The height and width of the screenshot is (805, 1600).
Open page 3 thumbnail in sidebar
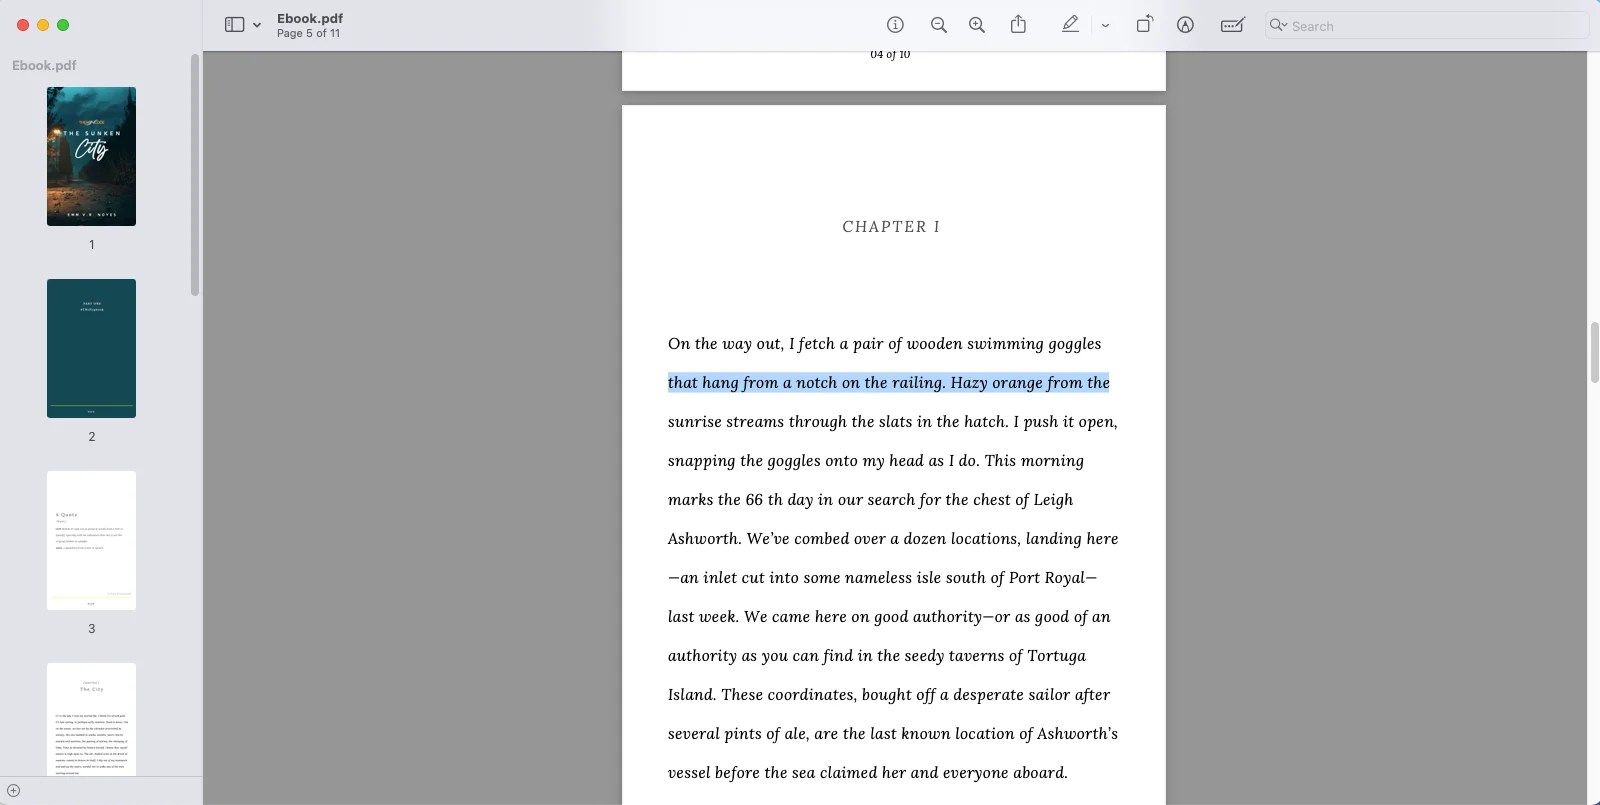click(91, 540)
